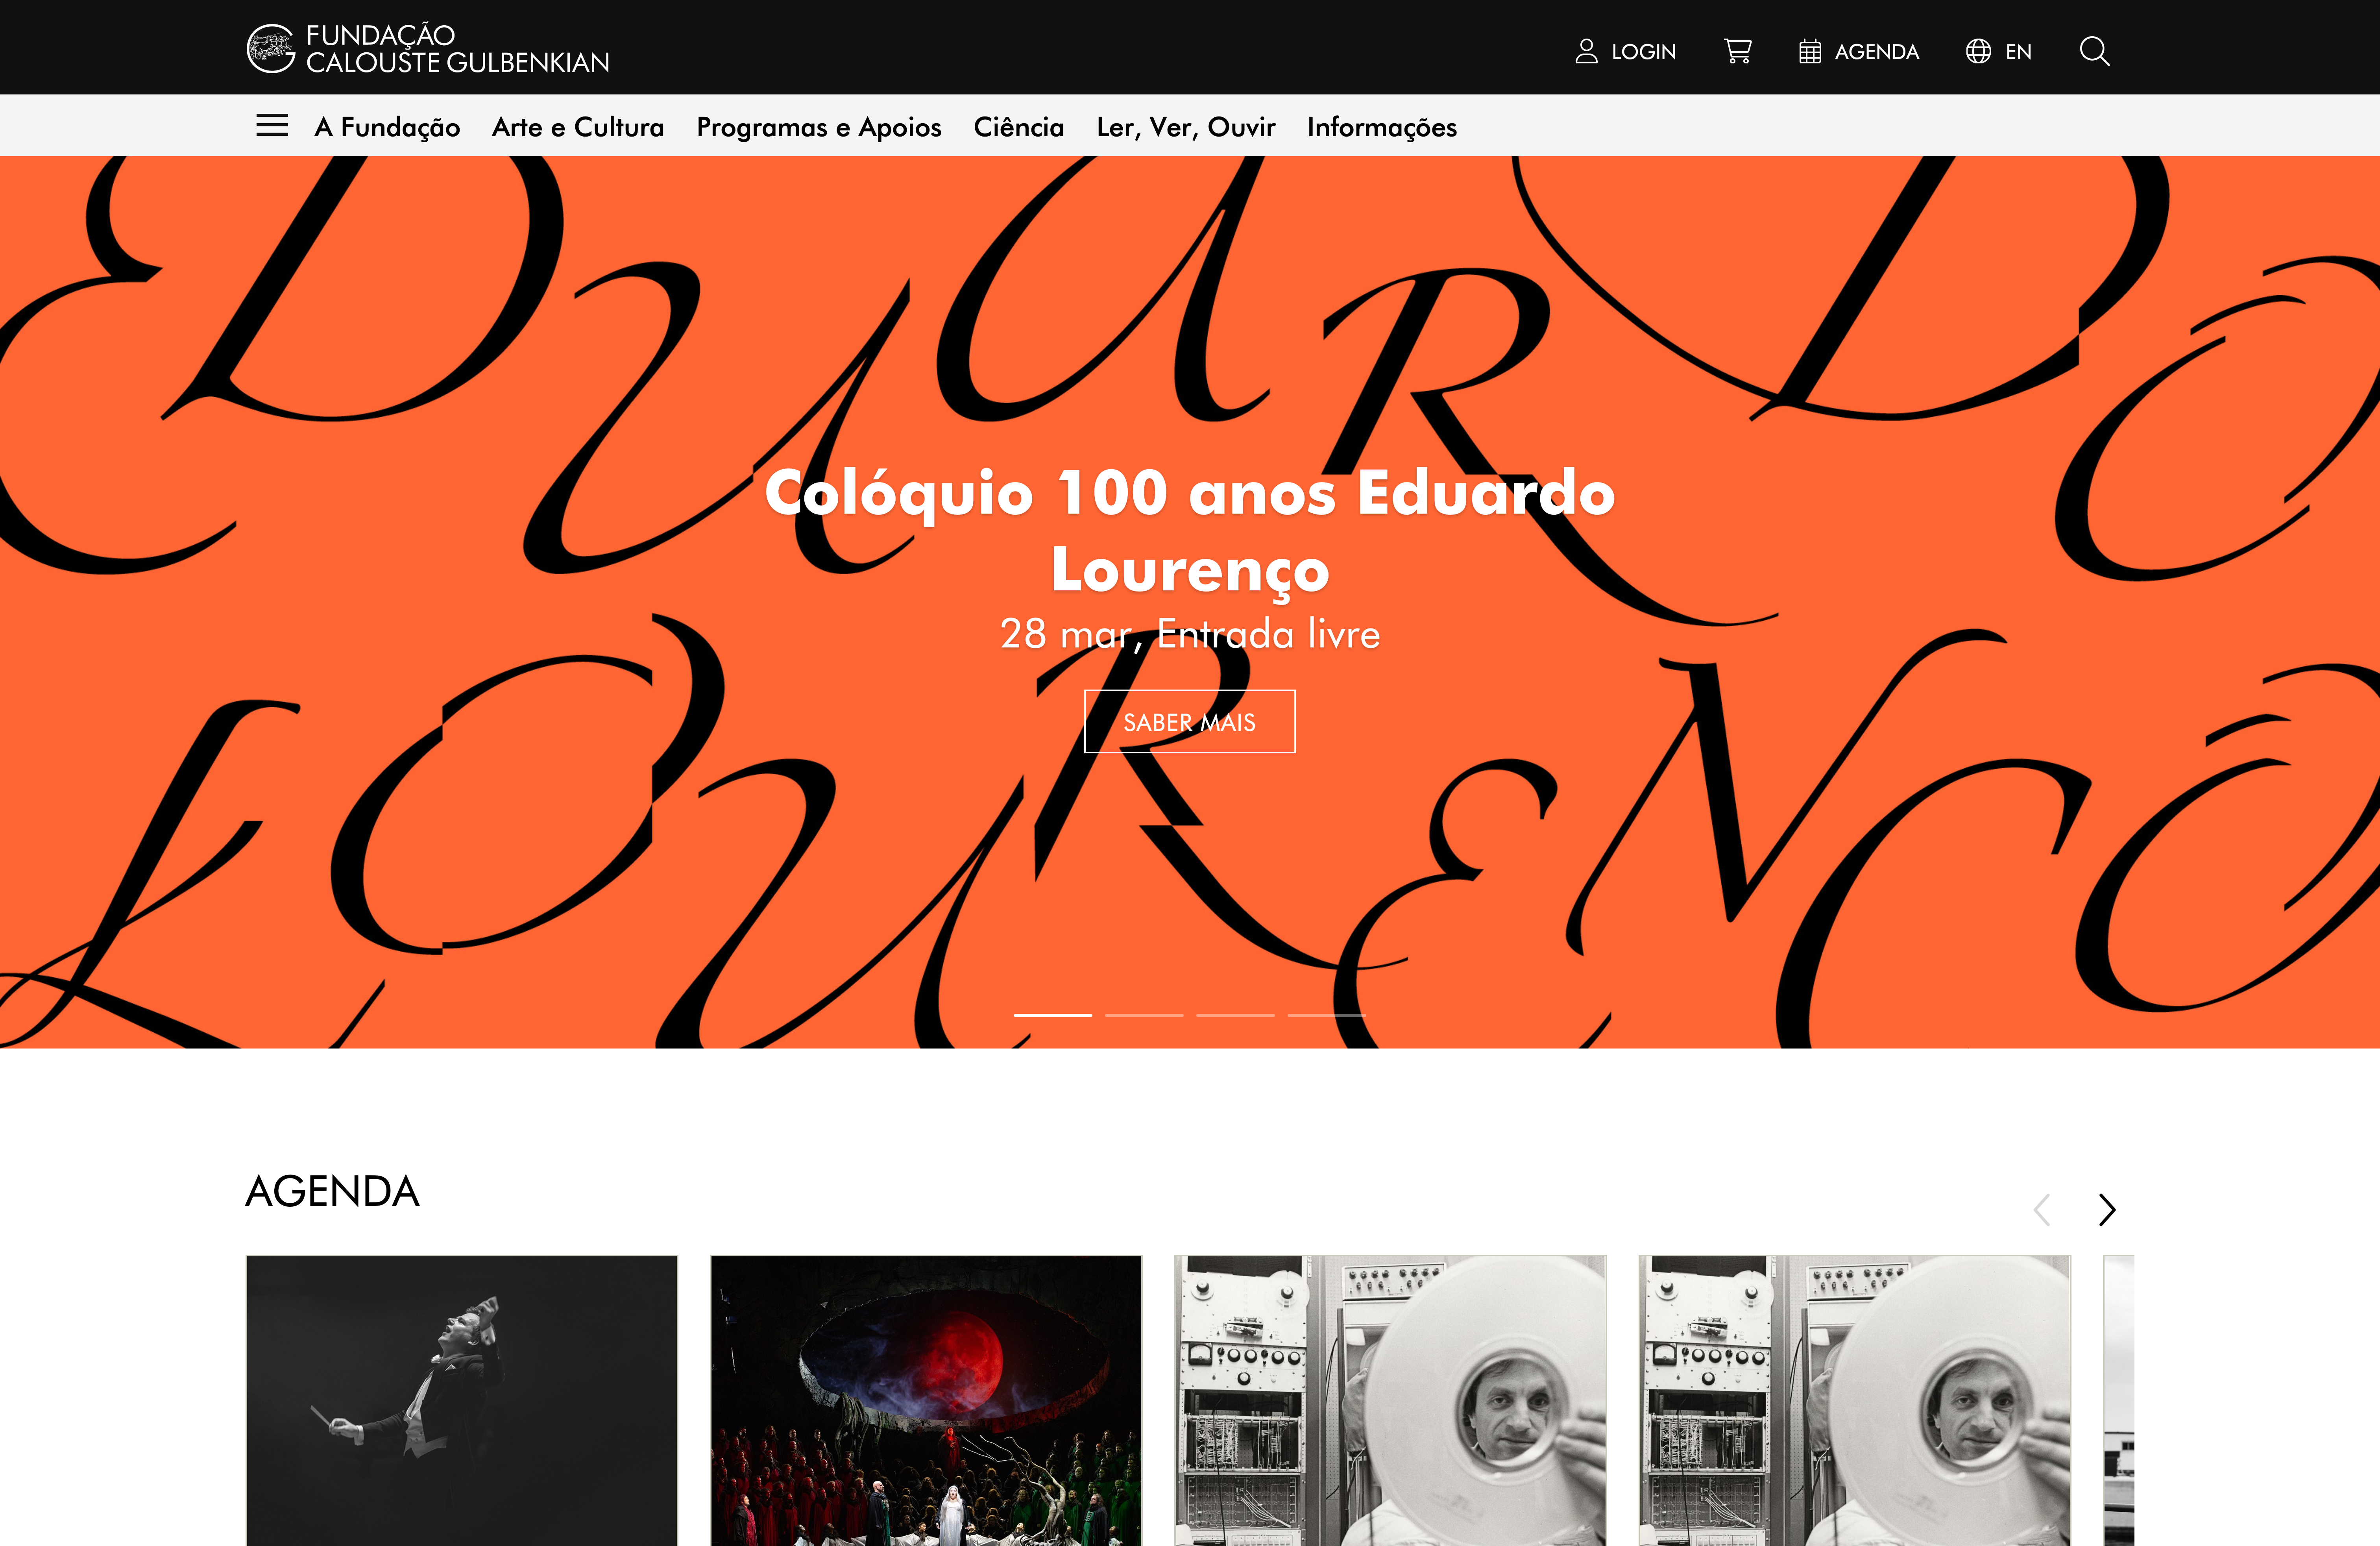
Task: Open the Informações menu
Action: pyautogui.click(x=1382, y=127)
